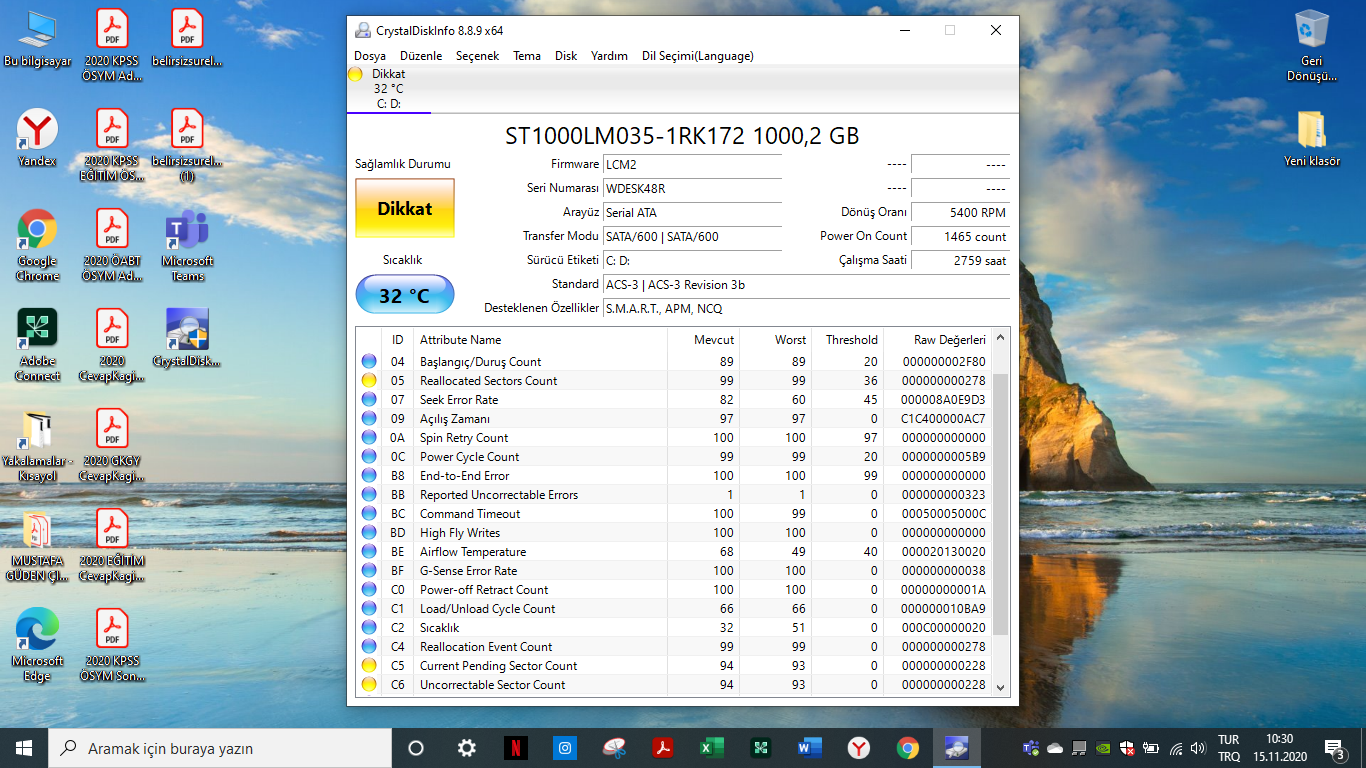Click yellow status circle for Reallocated Sectors Count
The image size is (1366, 768).
[x=369, y=381]
